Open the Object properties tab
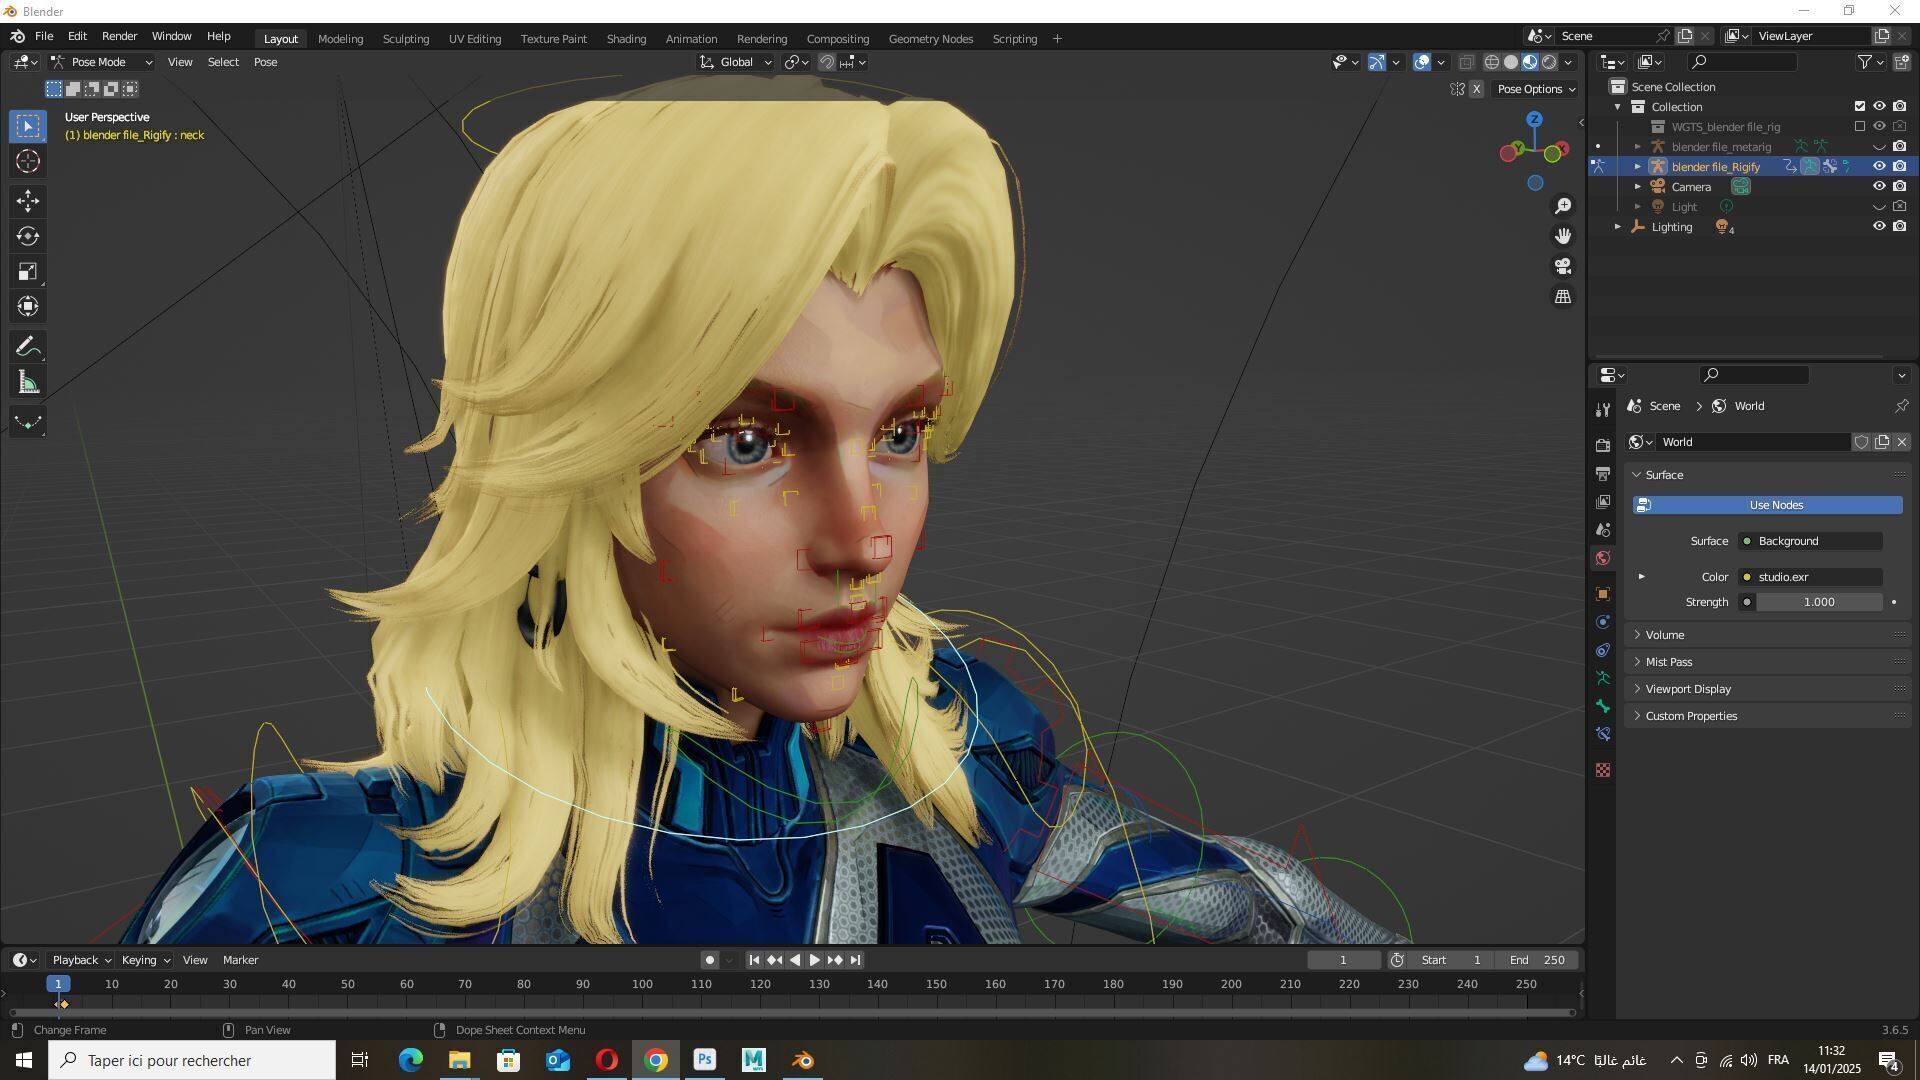Viewport: 1920px width, 1080px height. [x=1603, y=594]
